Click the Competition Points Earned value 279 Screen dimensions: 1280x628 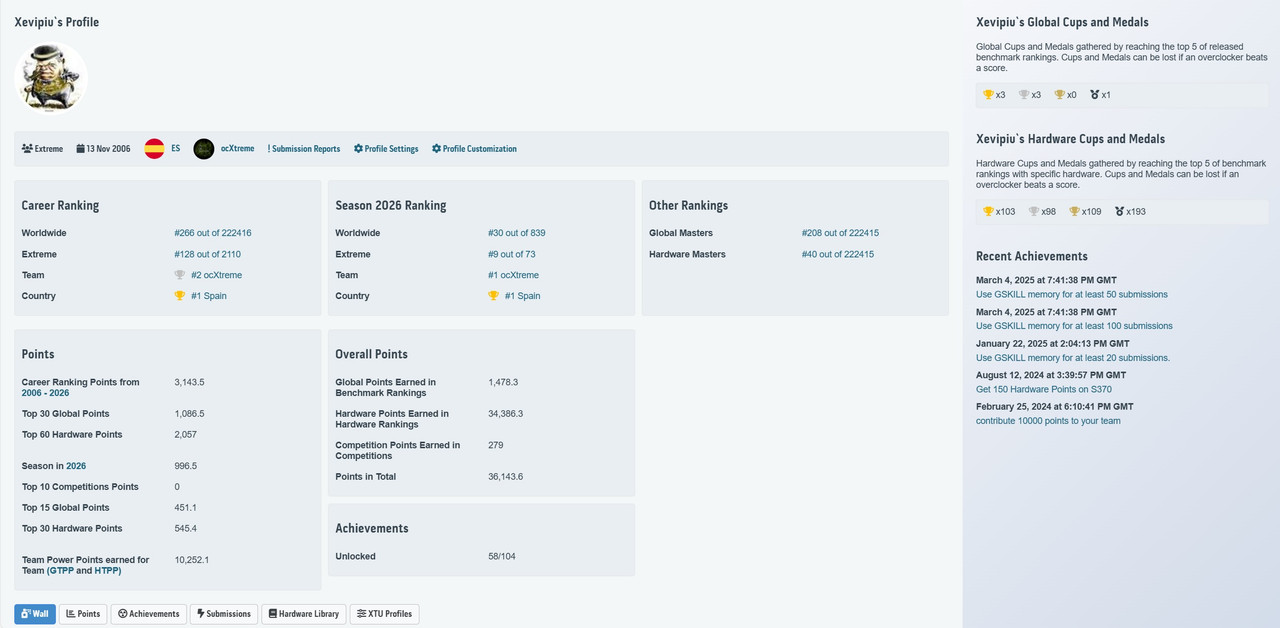[496, 445]
